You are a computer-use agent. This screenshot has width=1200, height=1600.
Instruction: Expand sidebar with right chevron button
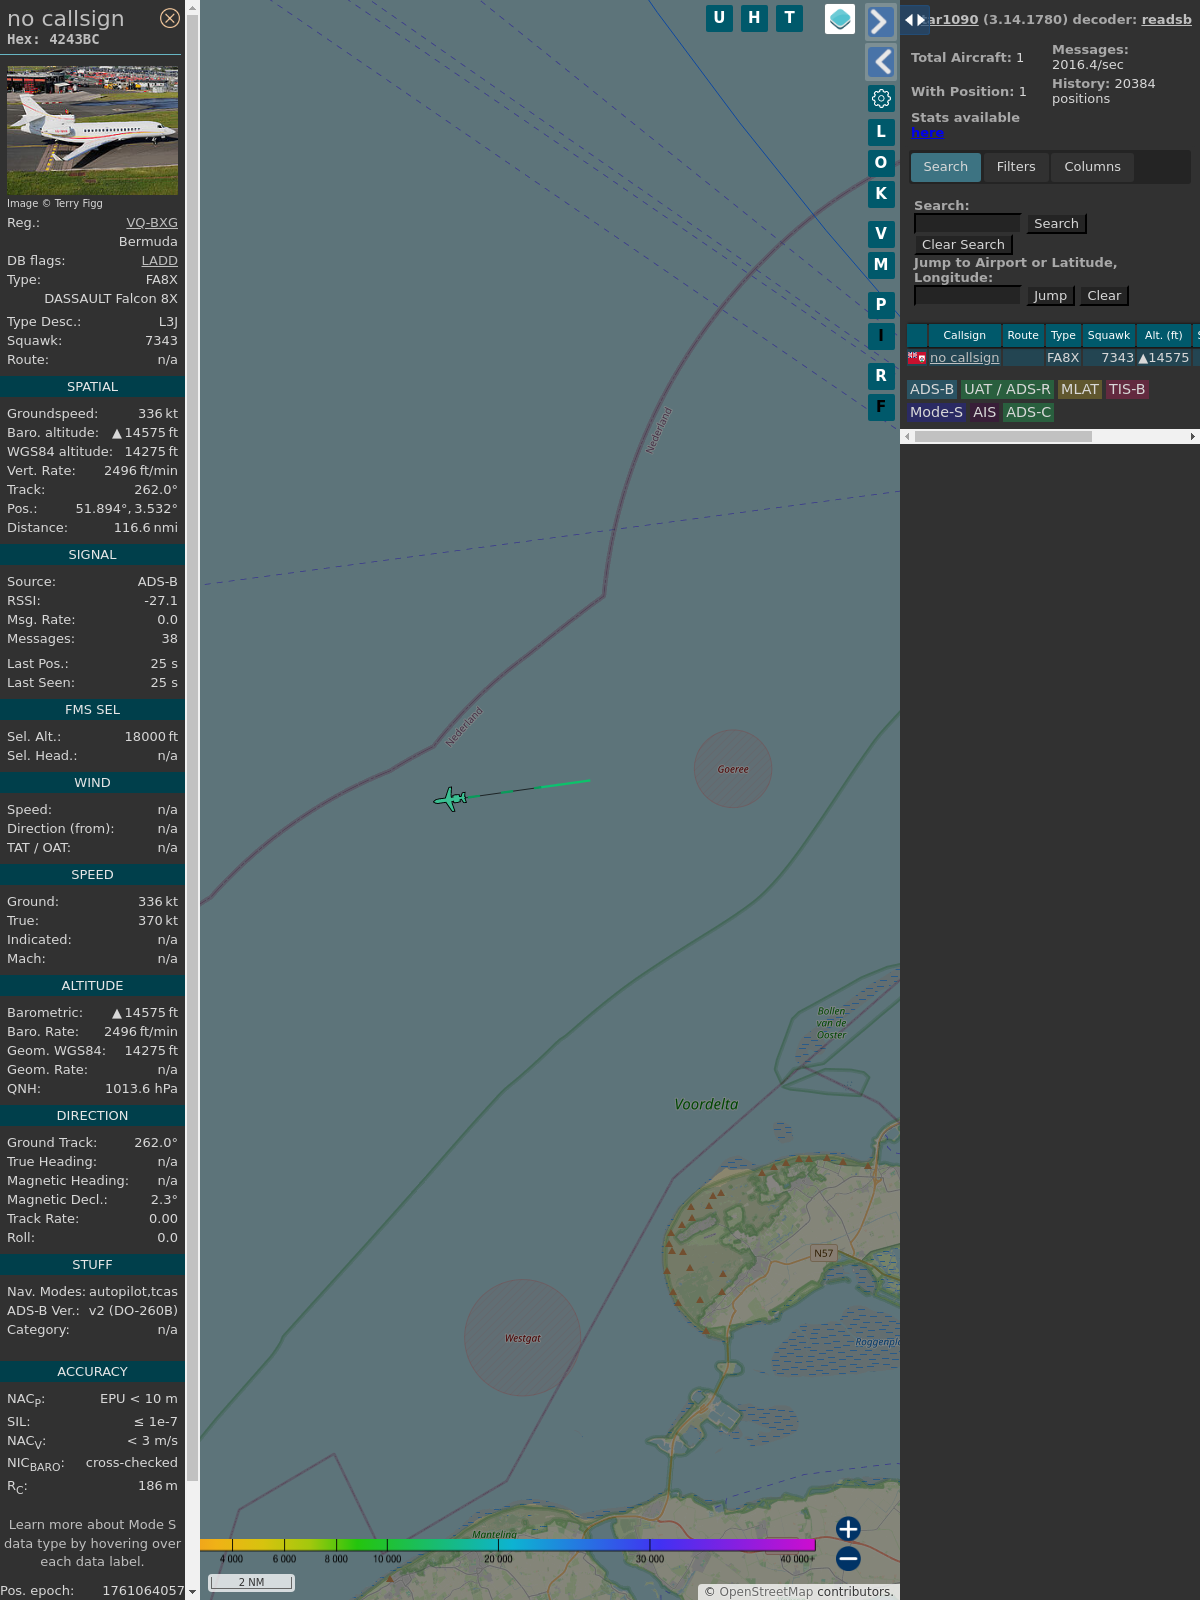pyautogui.click(x=880, y=21)
